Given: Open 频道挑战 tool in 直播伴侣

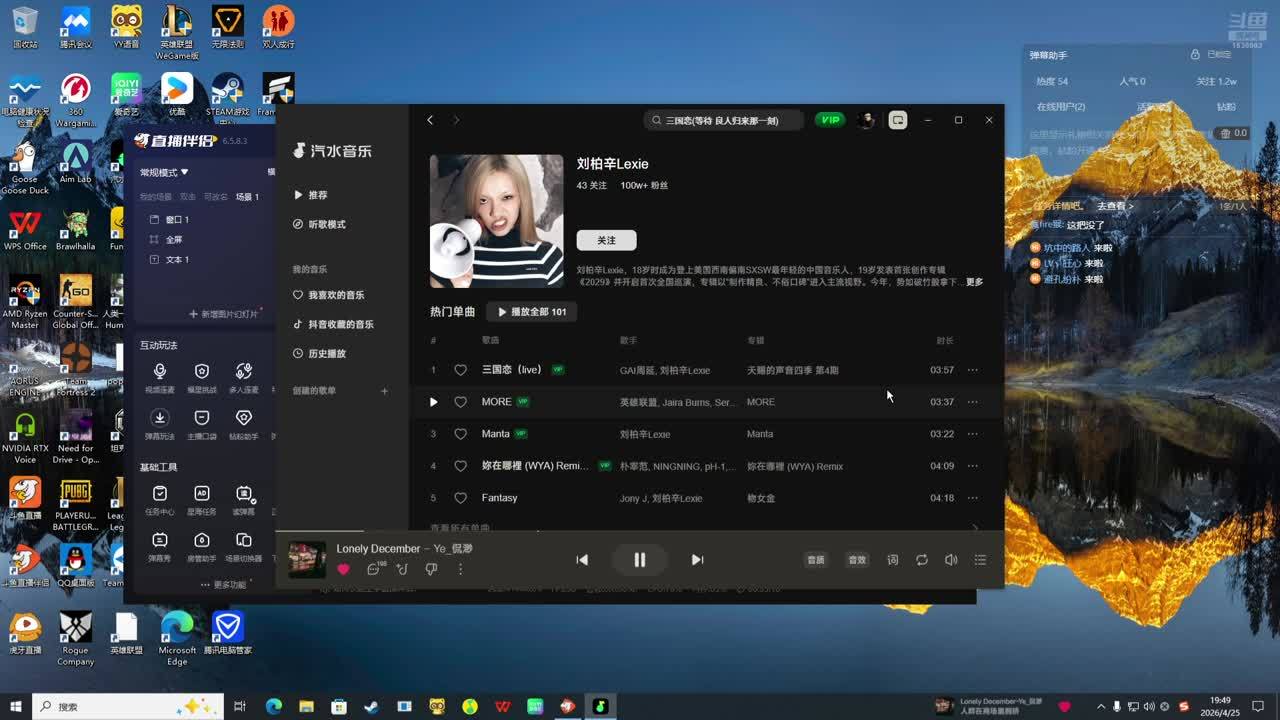Looking at the screenshot, I should pyautogui.click(x=202, y=378).
